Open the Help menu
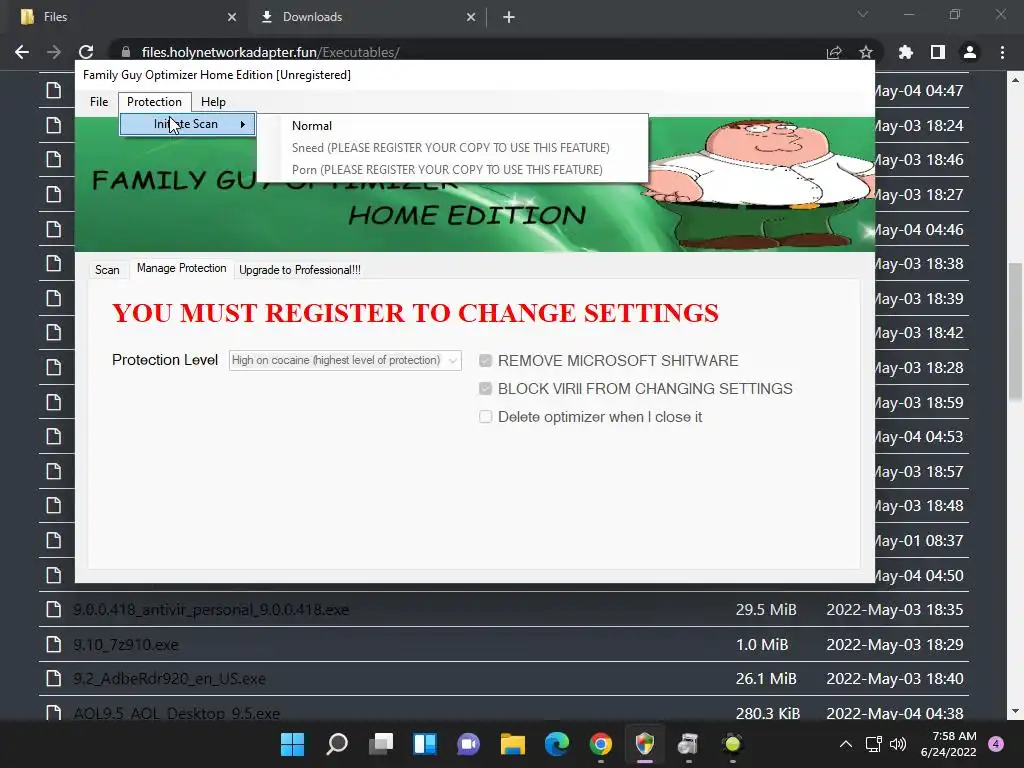This screenshot has height=768, width=1024. click(x=213, y=102)
